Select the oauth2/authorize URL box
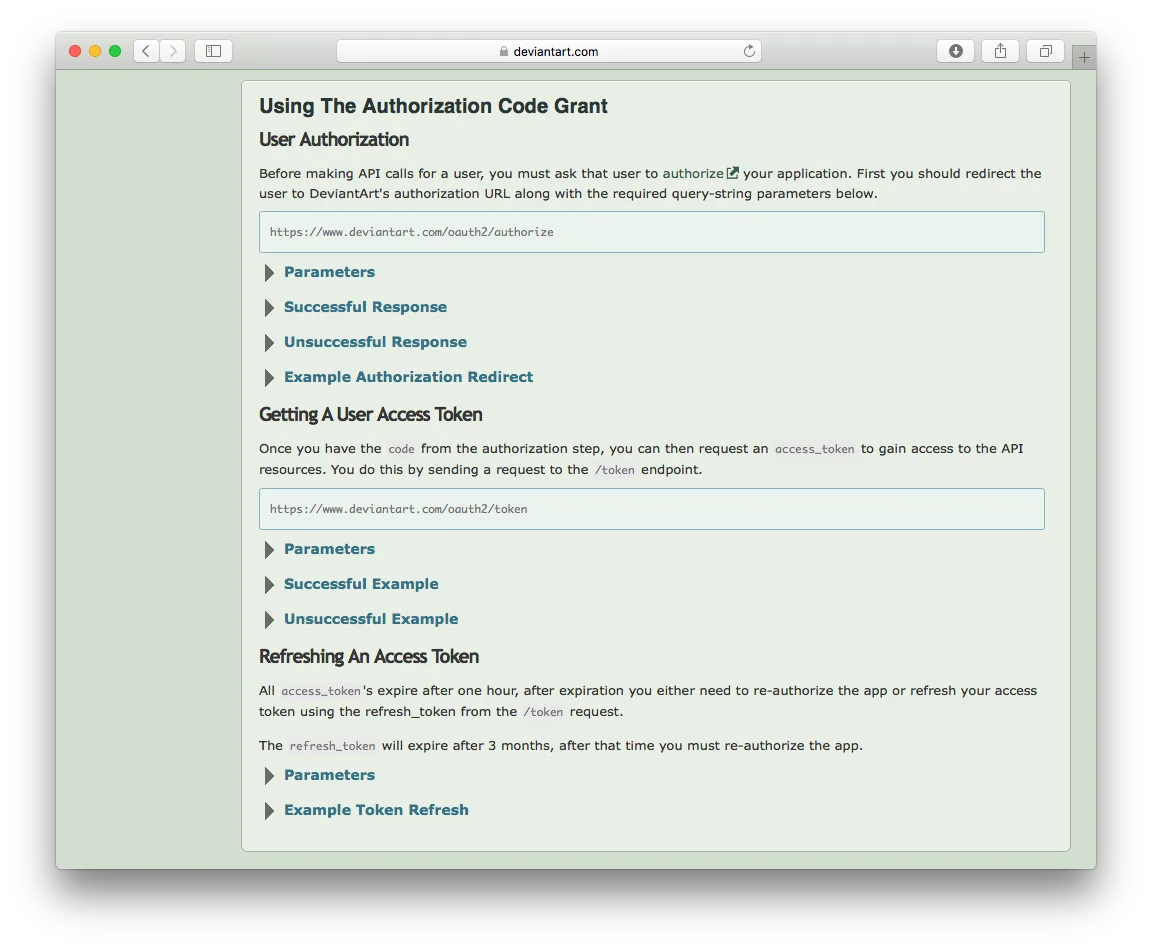 (x=652, y=232)
